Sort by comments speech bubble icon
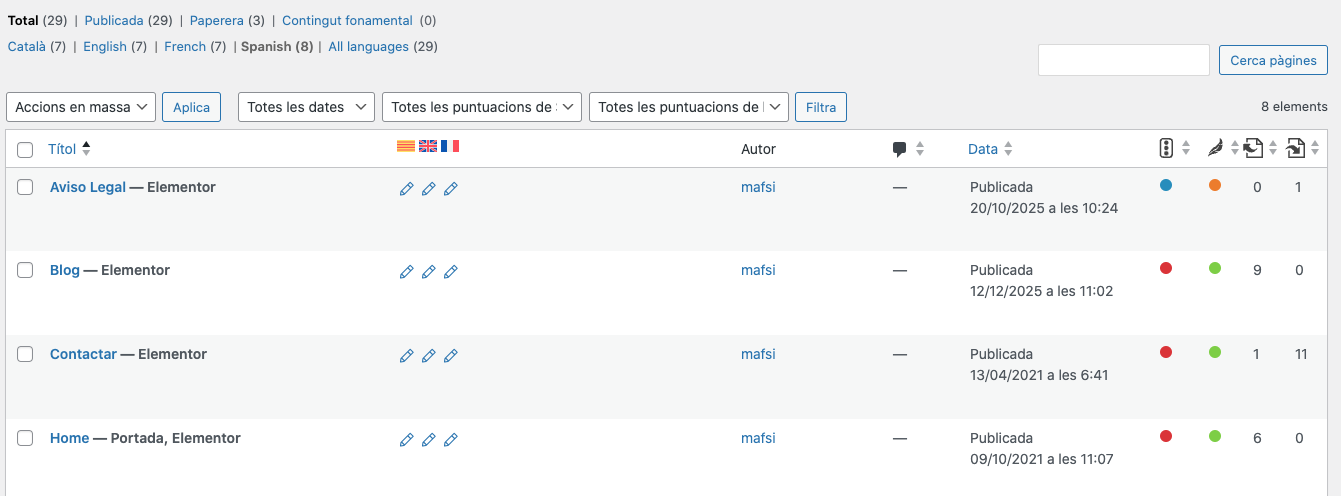 900,150
